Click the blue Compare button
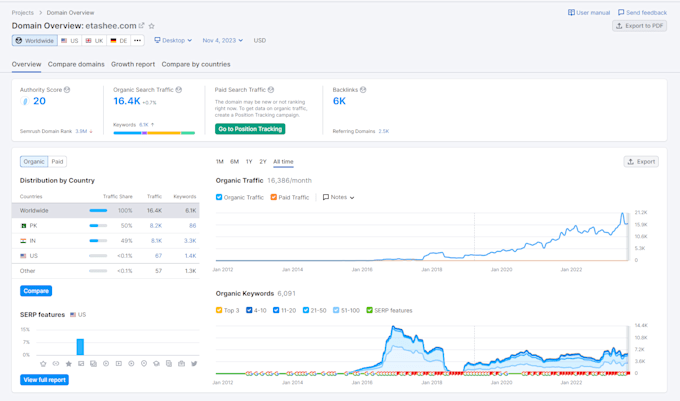This screenshot has width=680, height=401. [36, 291]
